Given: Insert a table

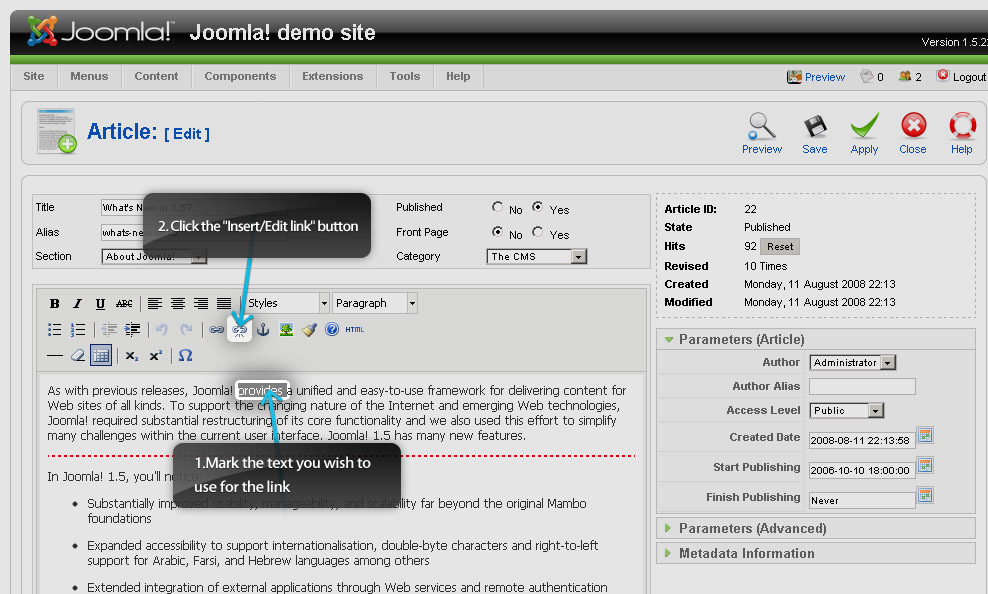Looking at the screenshot, I should (101, 356).
